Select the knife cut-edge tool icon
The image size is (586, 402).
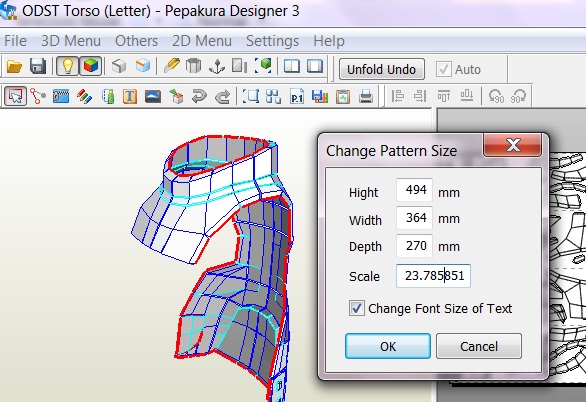point(172,66)
